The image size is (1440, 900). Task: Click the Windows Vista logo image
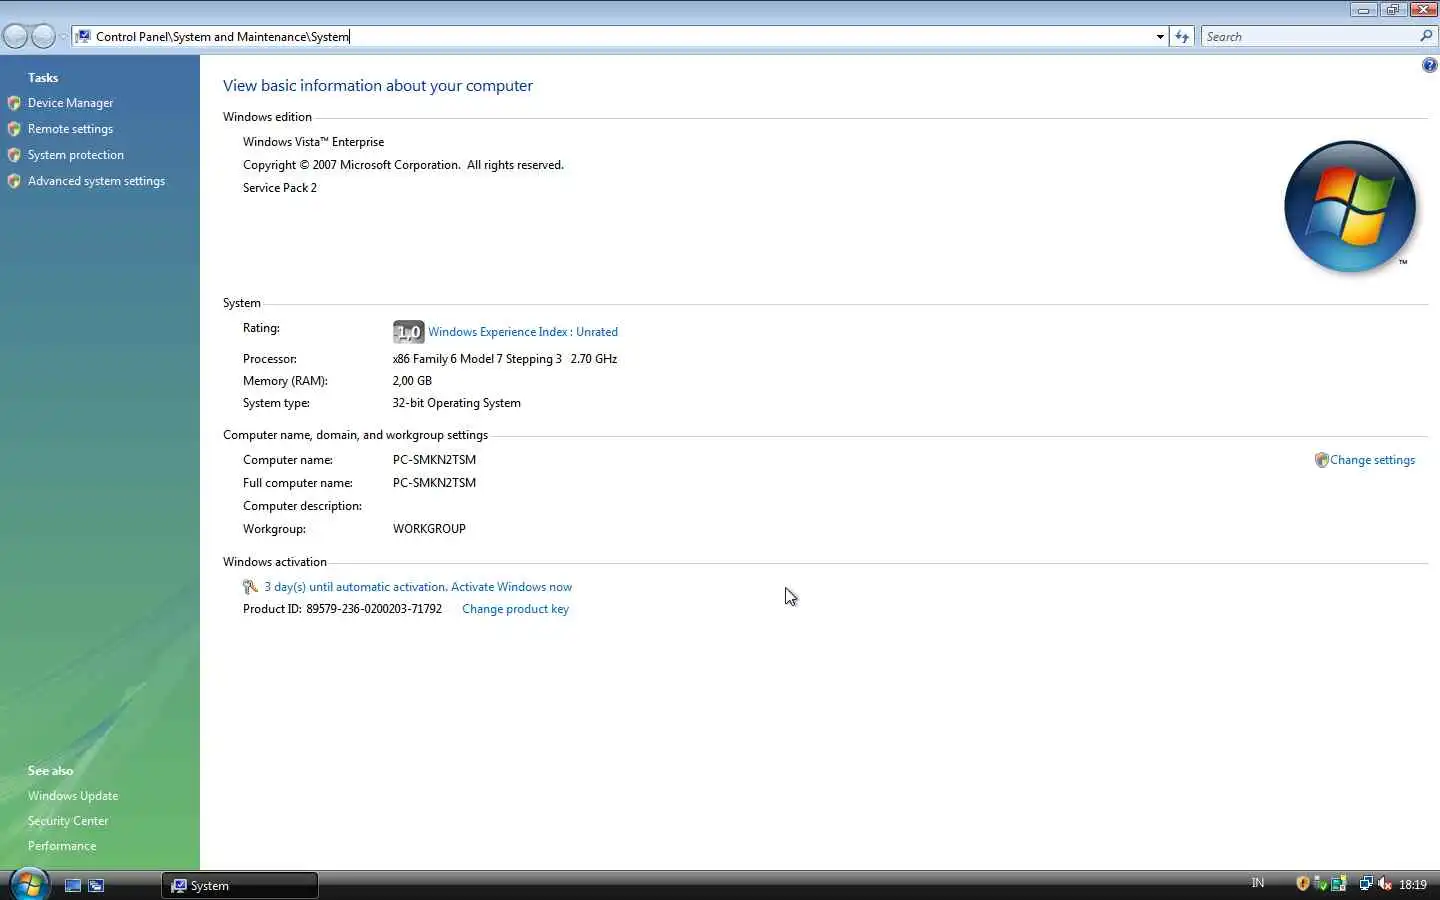tap(1350, 206)
